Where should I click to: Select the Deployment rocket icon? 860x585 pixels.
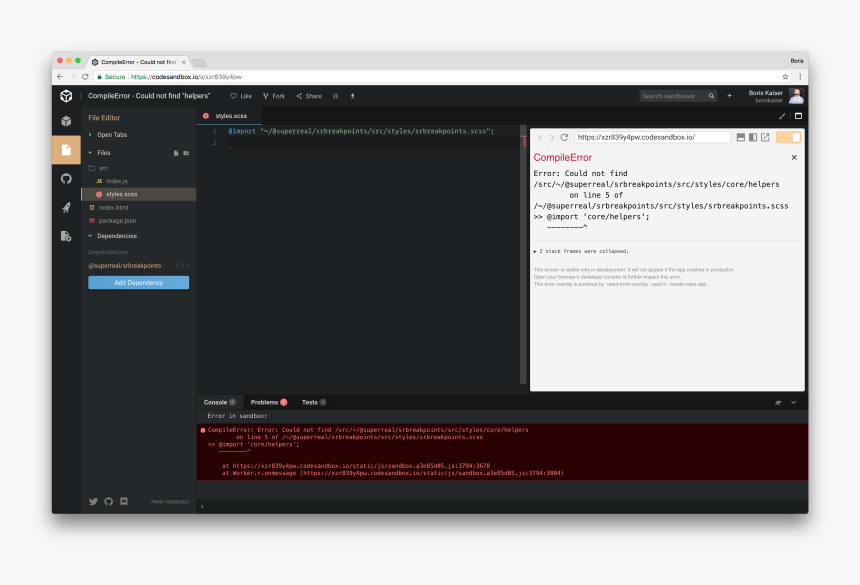(x=65, y=207)
